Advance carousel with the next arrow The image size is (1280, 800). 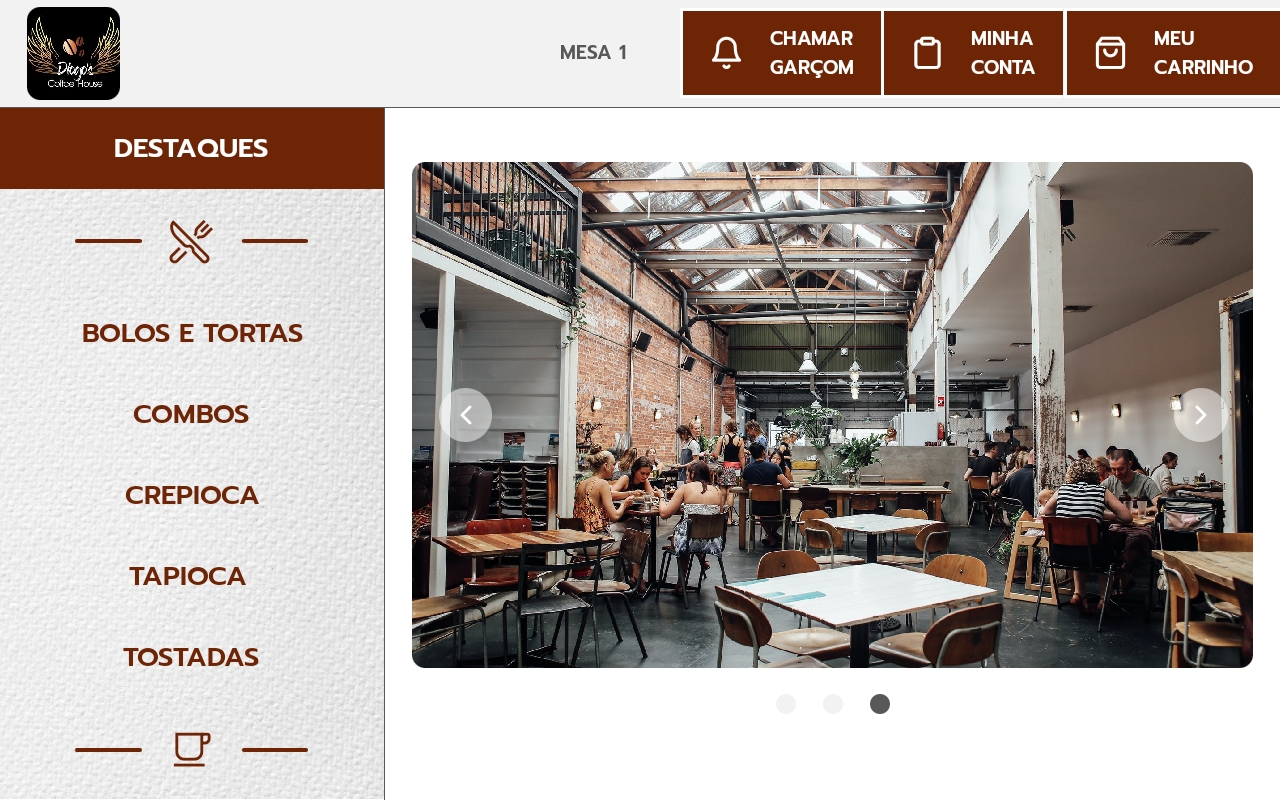(x=1200, y=415)
